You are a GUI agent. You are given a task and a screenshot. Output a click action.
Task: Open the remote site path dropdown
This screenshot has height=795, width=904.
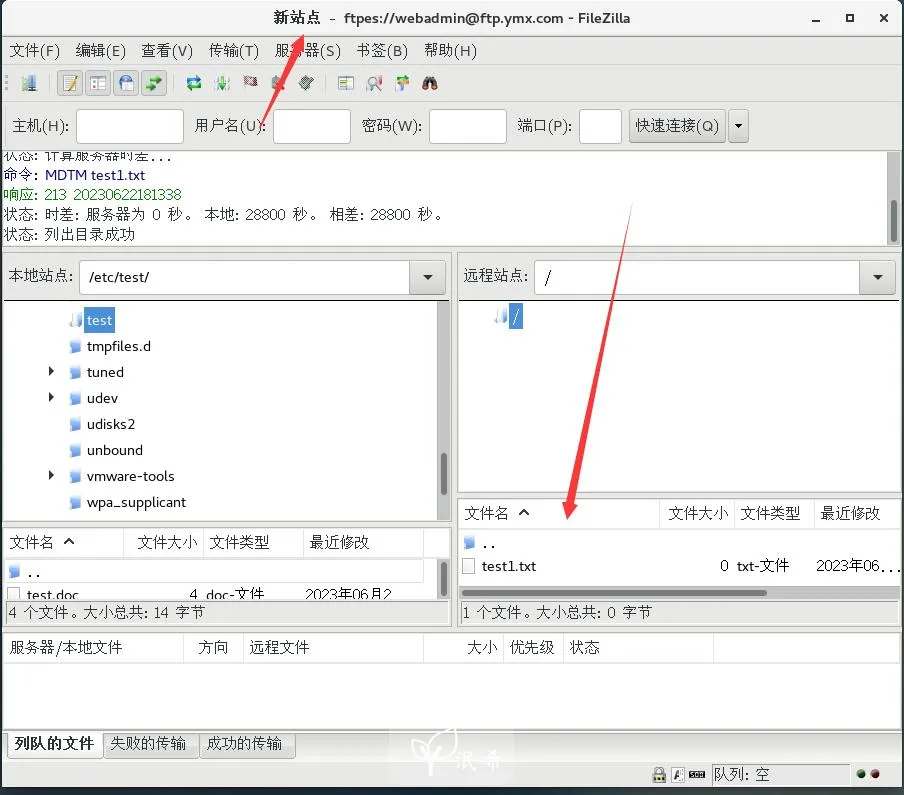pos(877,277)
